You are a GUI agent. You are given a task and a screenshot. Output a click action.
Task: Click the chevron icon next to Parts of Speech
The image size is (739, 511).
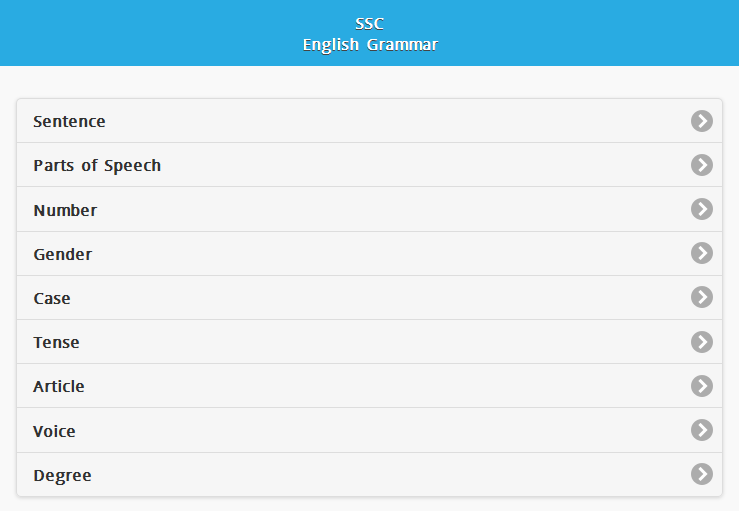point(702,165)
